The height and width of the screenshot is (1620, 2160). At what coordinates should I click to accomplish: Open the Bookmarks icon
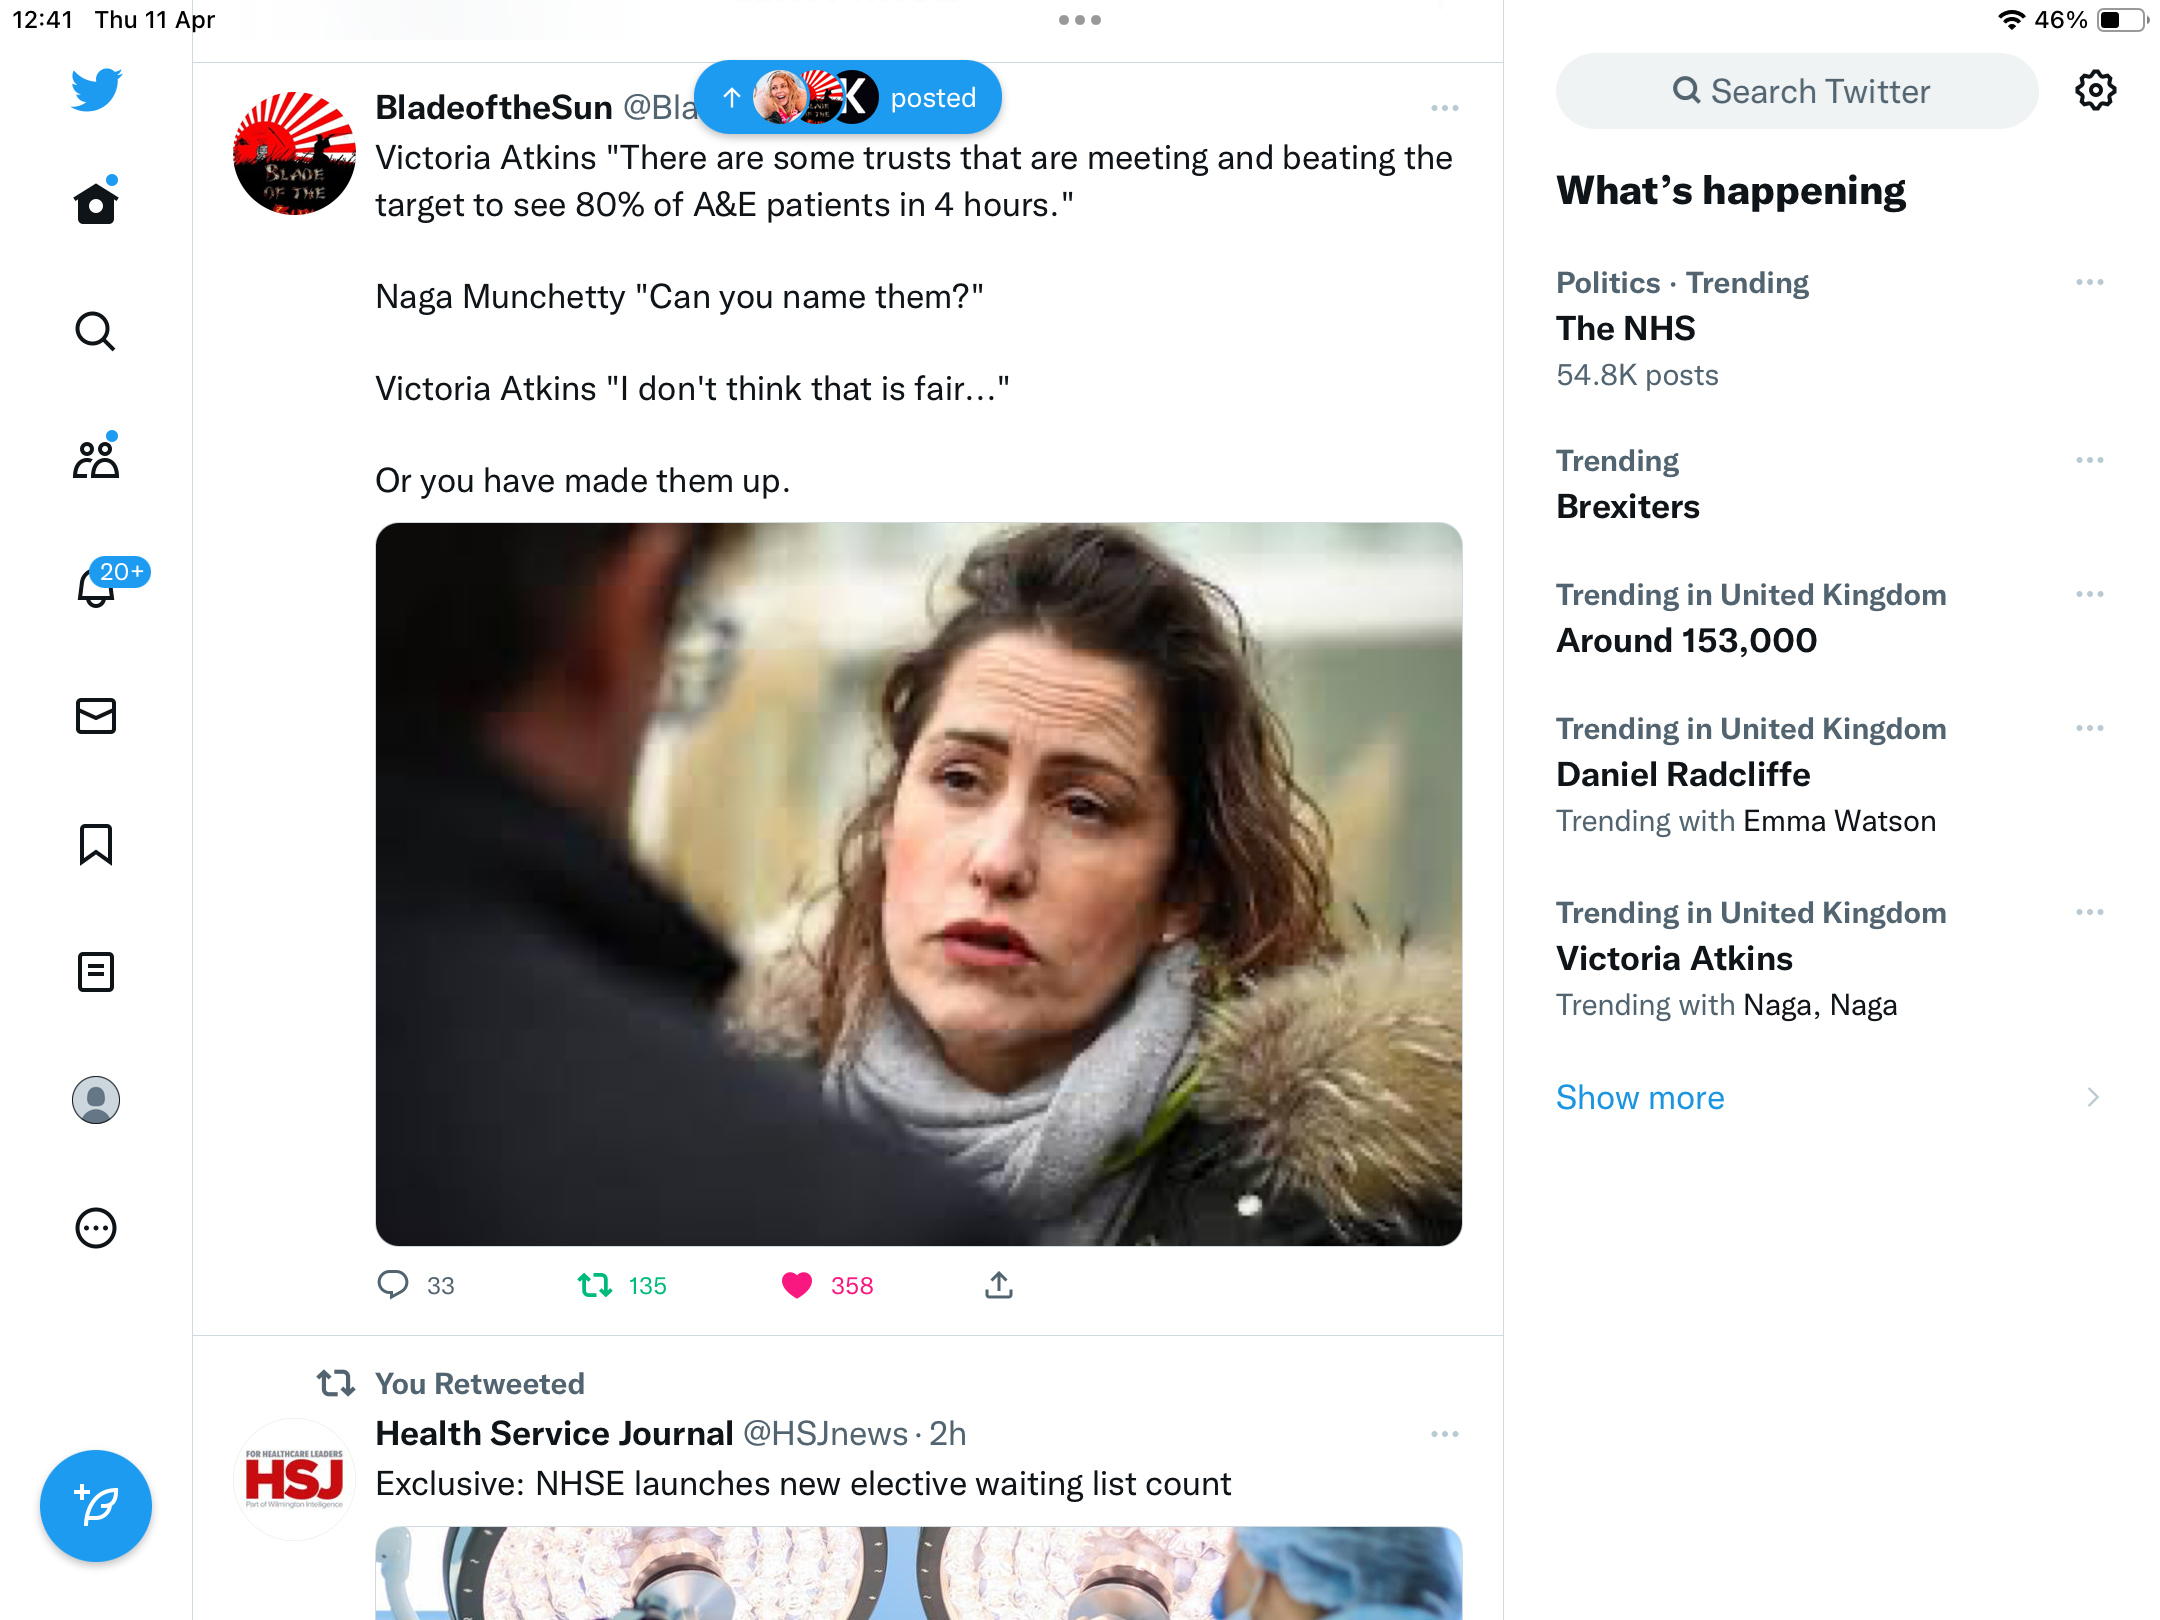96,844
